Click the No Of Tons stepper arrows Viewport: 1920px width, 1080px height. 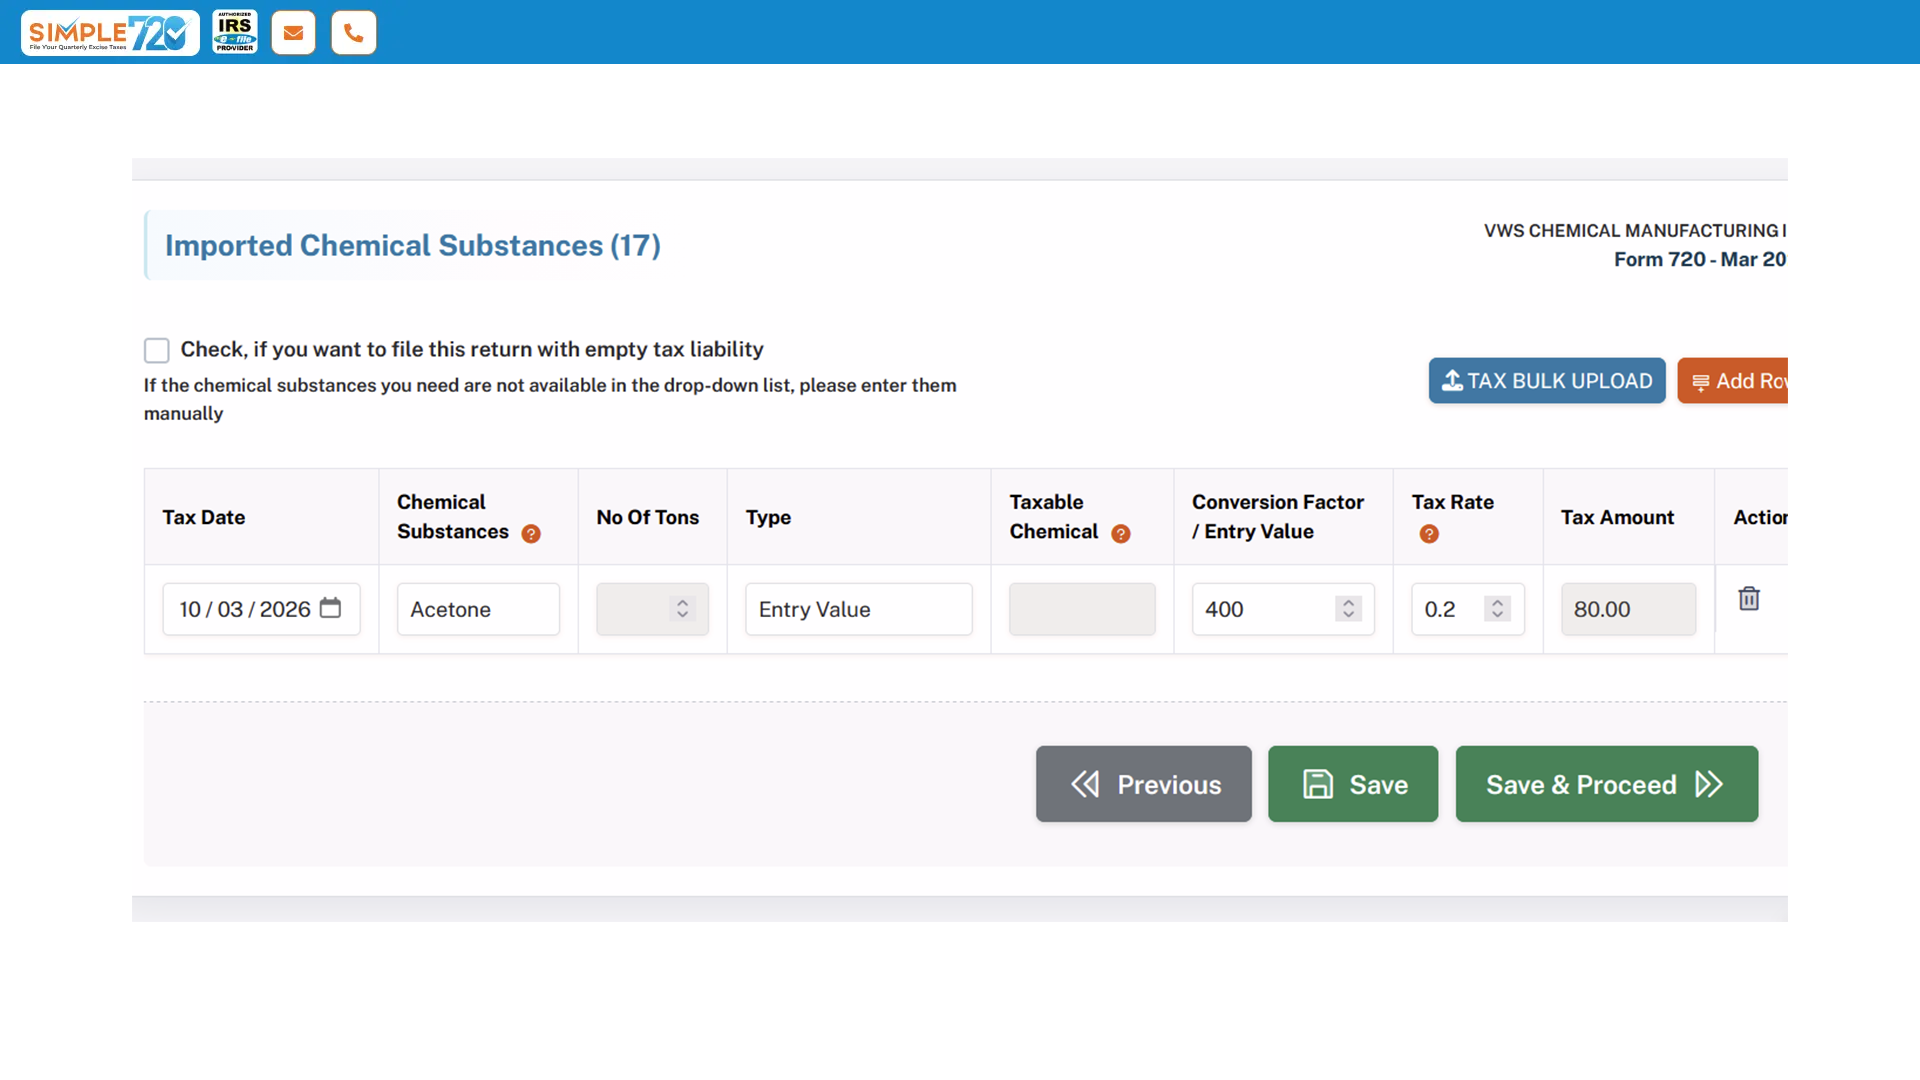(682, 609)
